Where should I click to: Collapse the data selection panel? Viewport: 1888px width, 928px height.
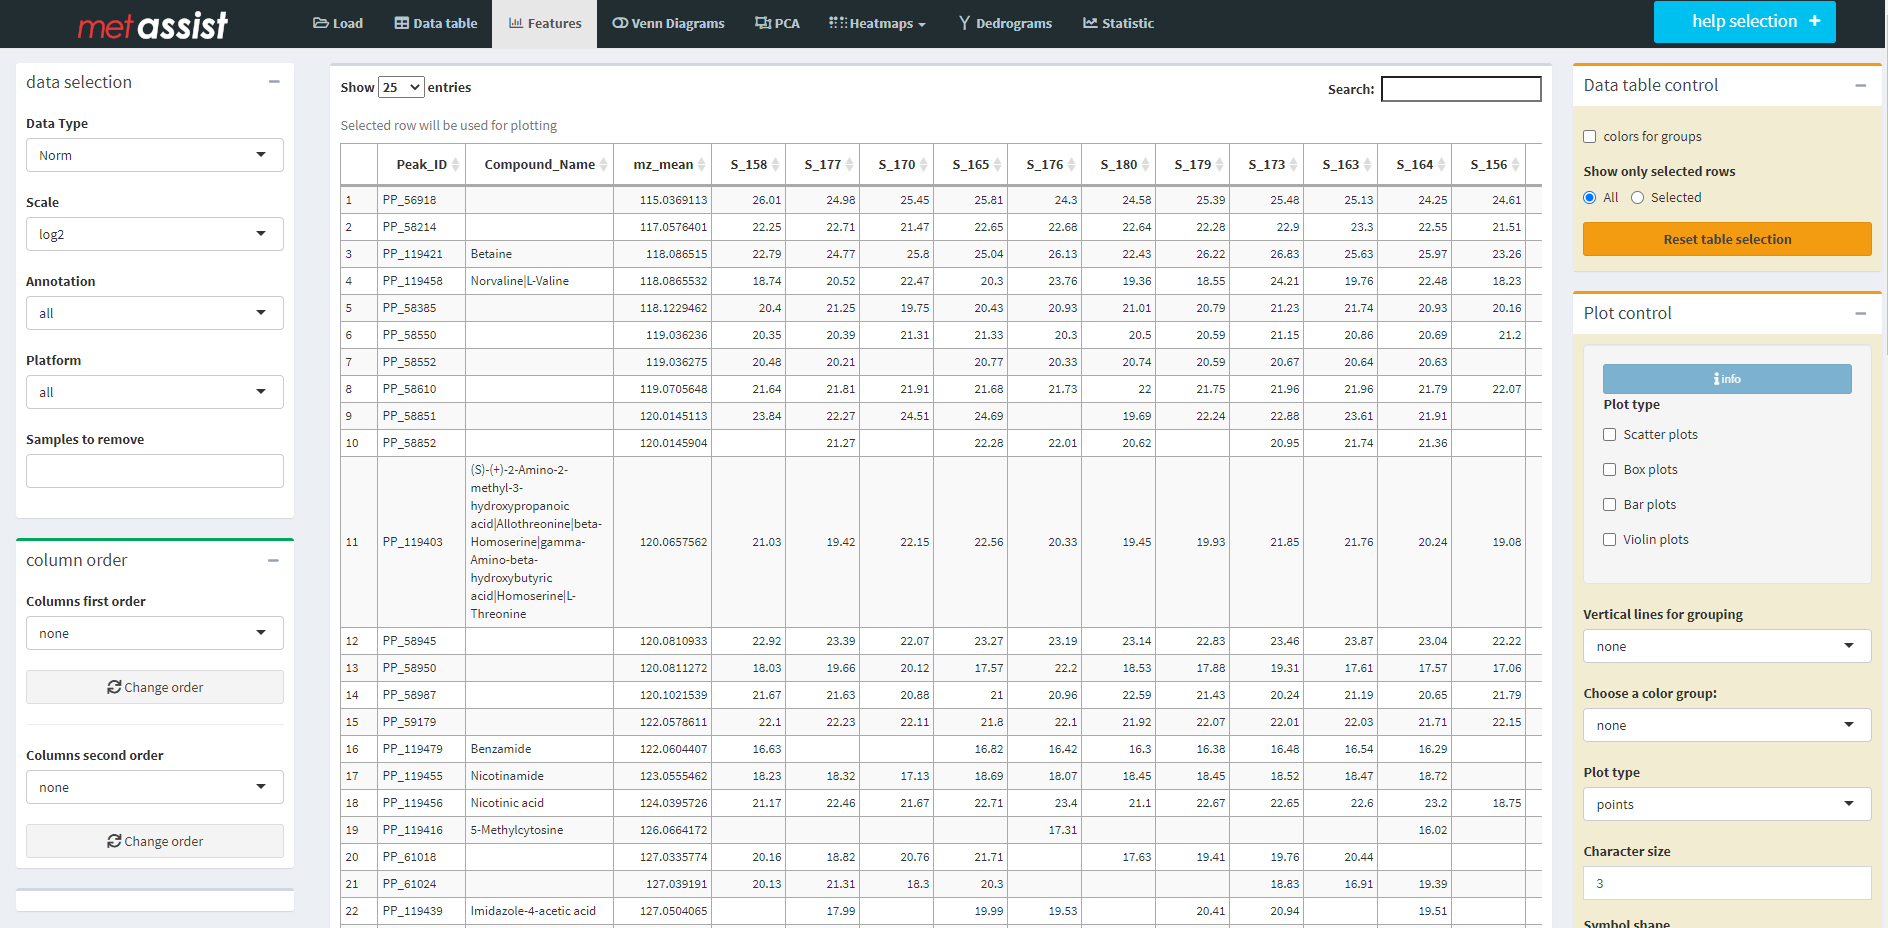pos(274,82)
